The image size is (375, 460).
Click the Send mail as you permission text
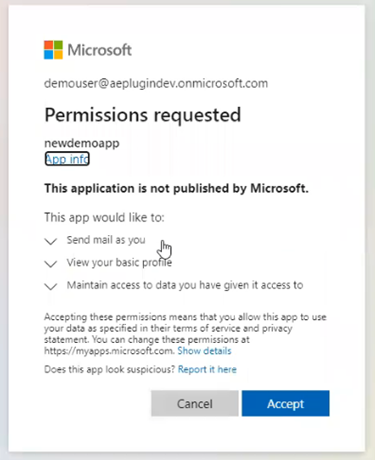pos(106,240)
